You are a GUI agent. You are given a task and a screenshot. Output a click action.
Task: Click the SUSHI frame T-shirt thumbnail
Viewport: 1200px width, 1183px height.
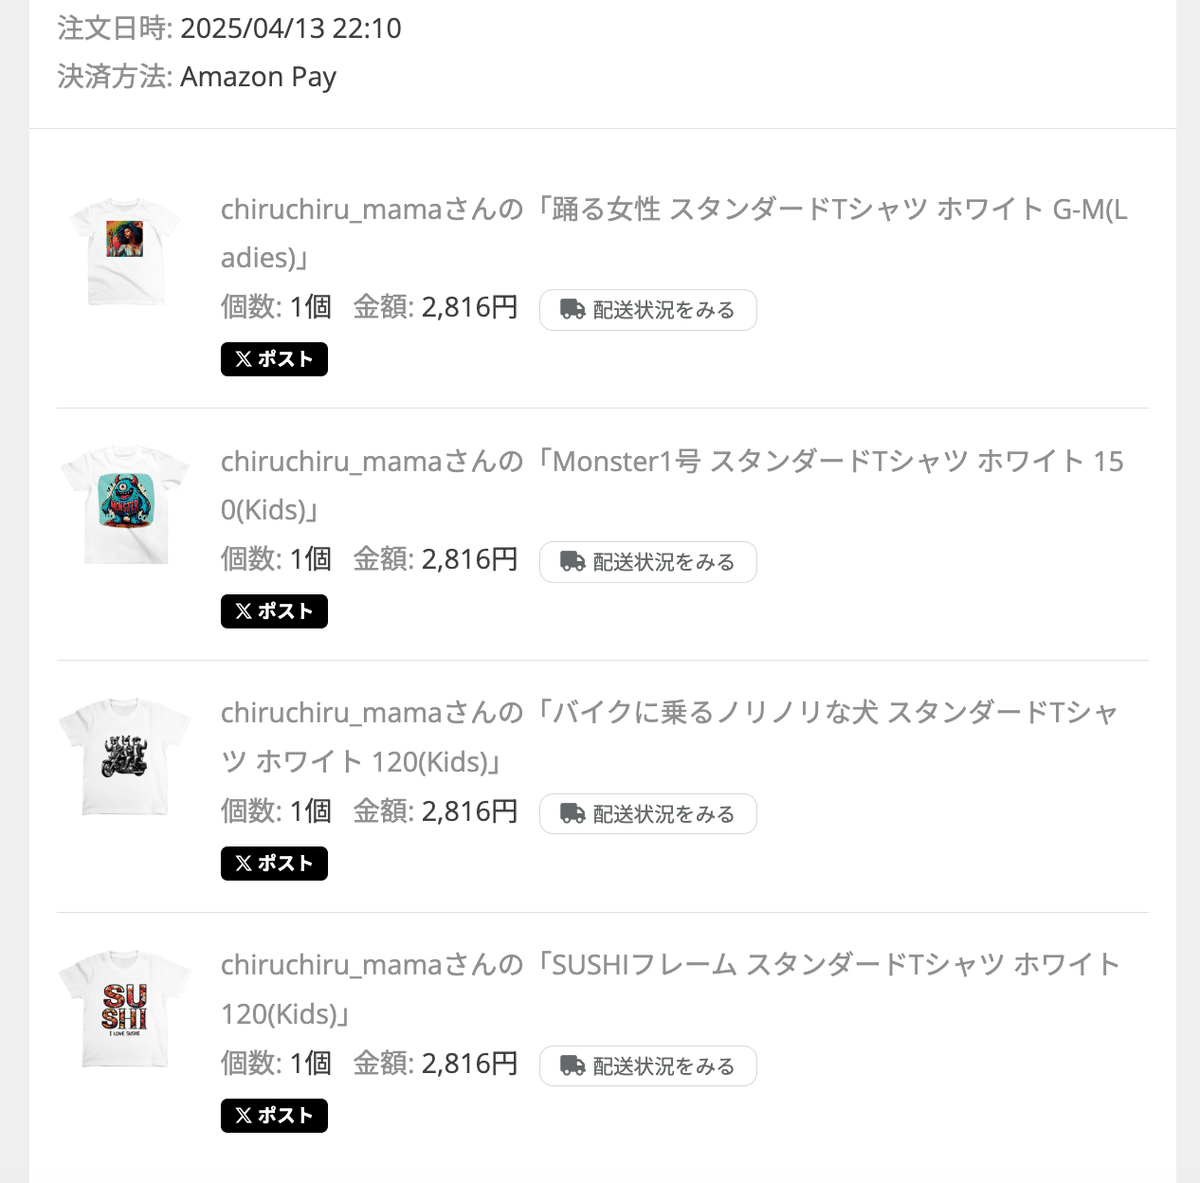click(x=125, y=1007)
